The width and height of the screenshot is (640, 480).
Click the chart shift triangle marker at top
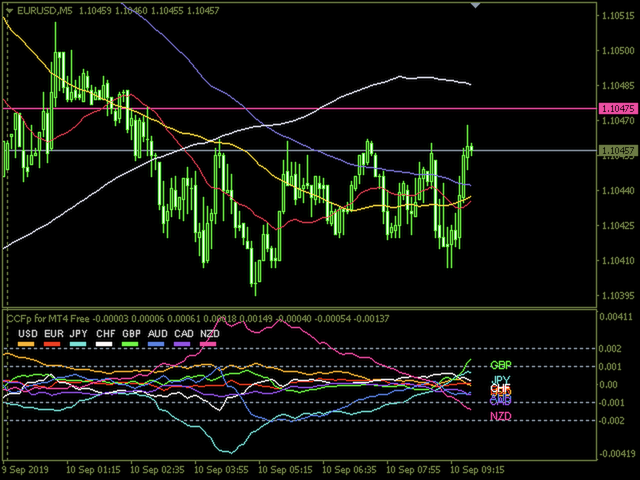[477, 4]
